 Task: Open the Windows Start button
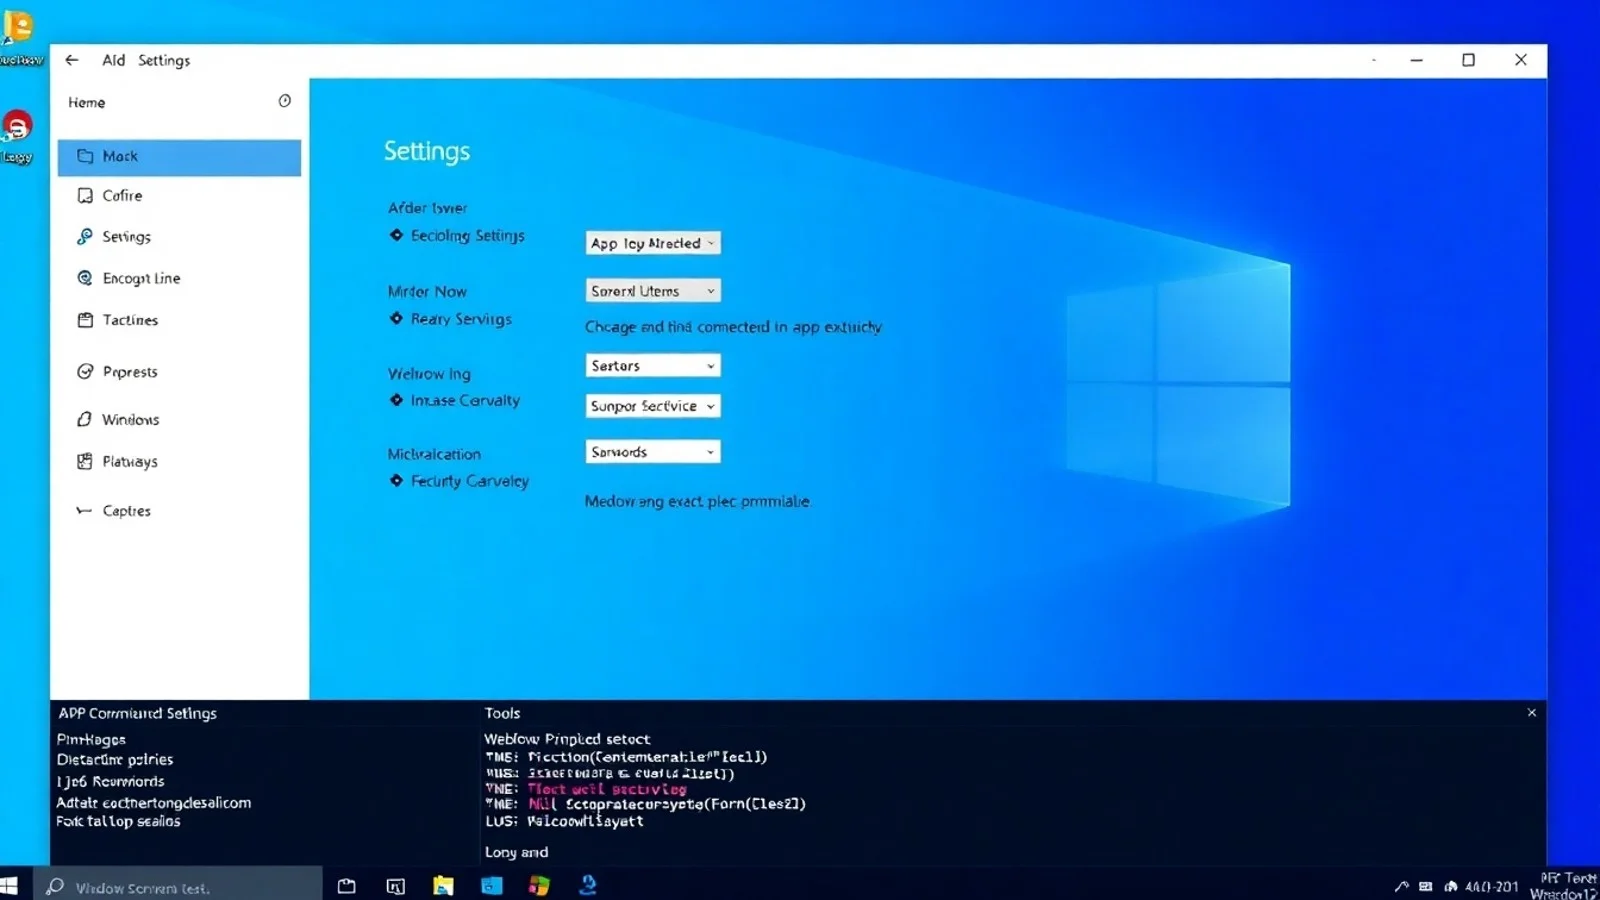pos(9,886)
